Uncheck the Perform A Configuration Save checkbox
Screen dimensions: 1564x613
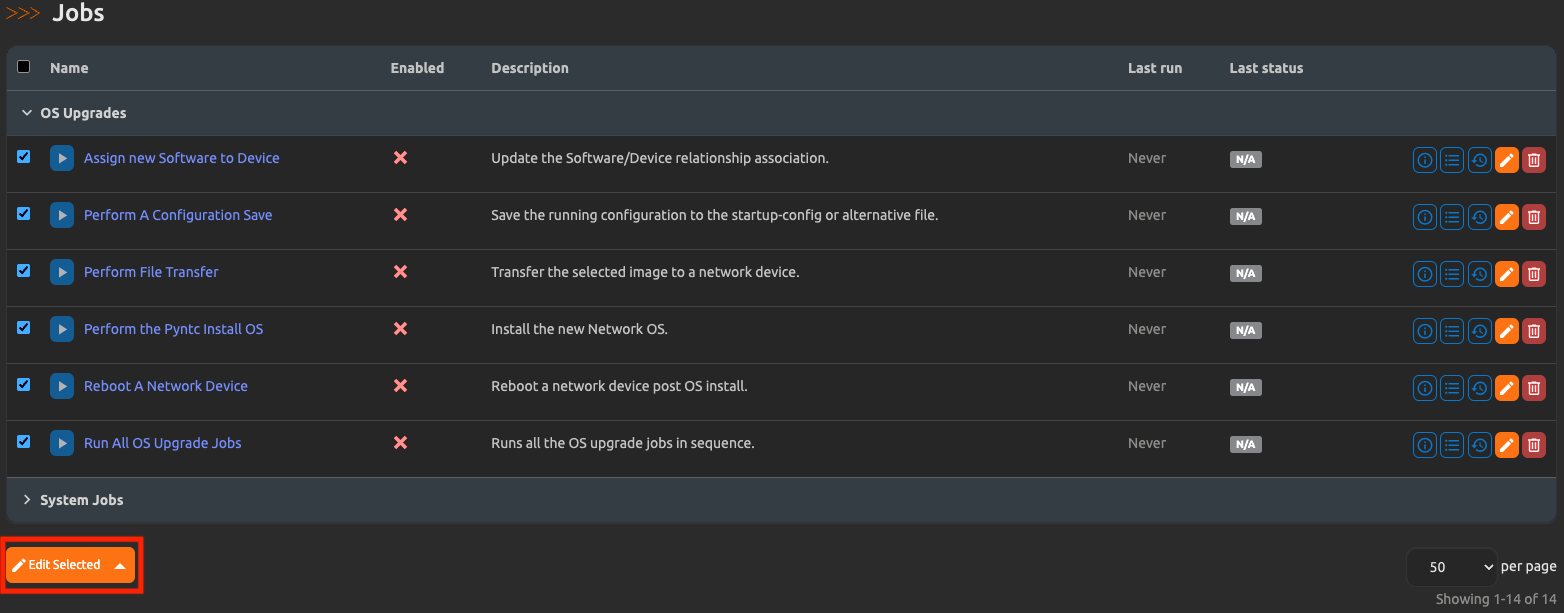click(24, 214)
